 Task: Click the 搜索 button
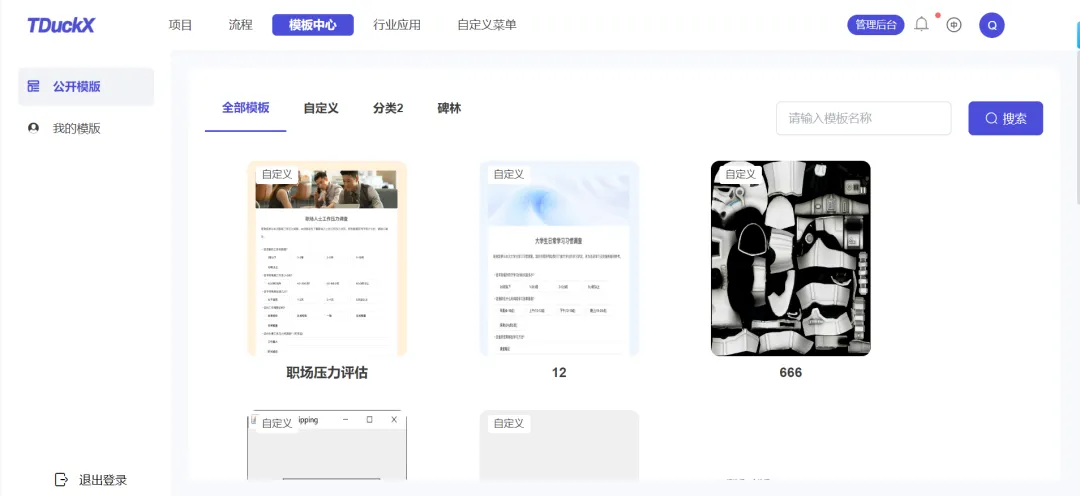click(1006, 118)
